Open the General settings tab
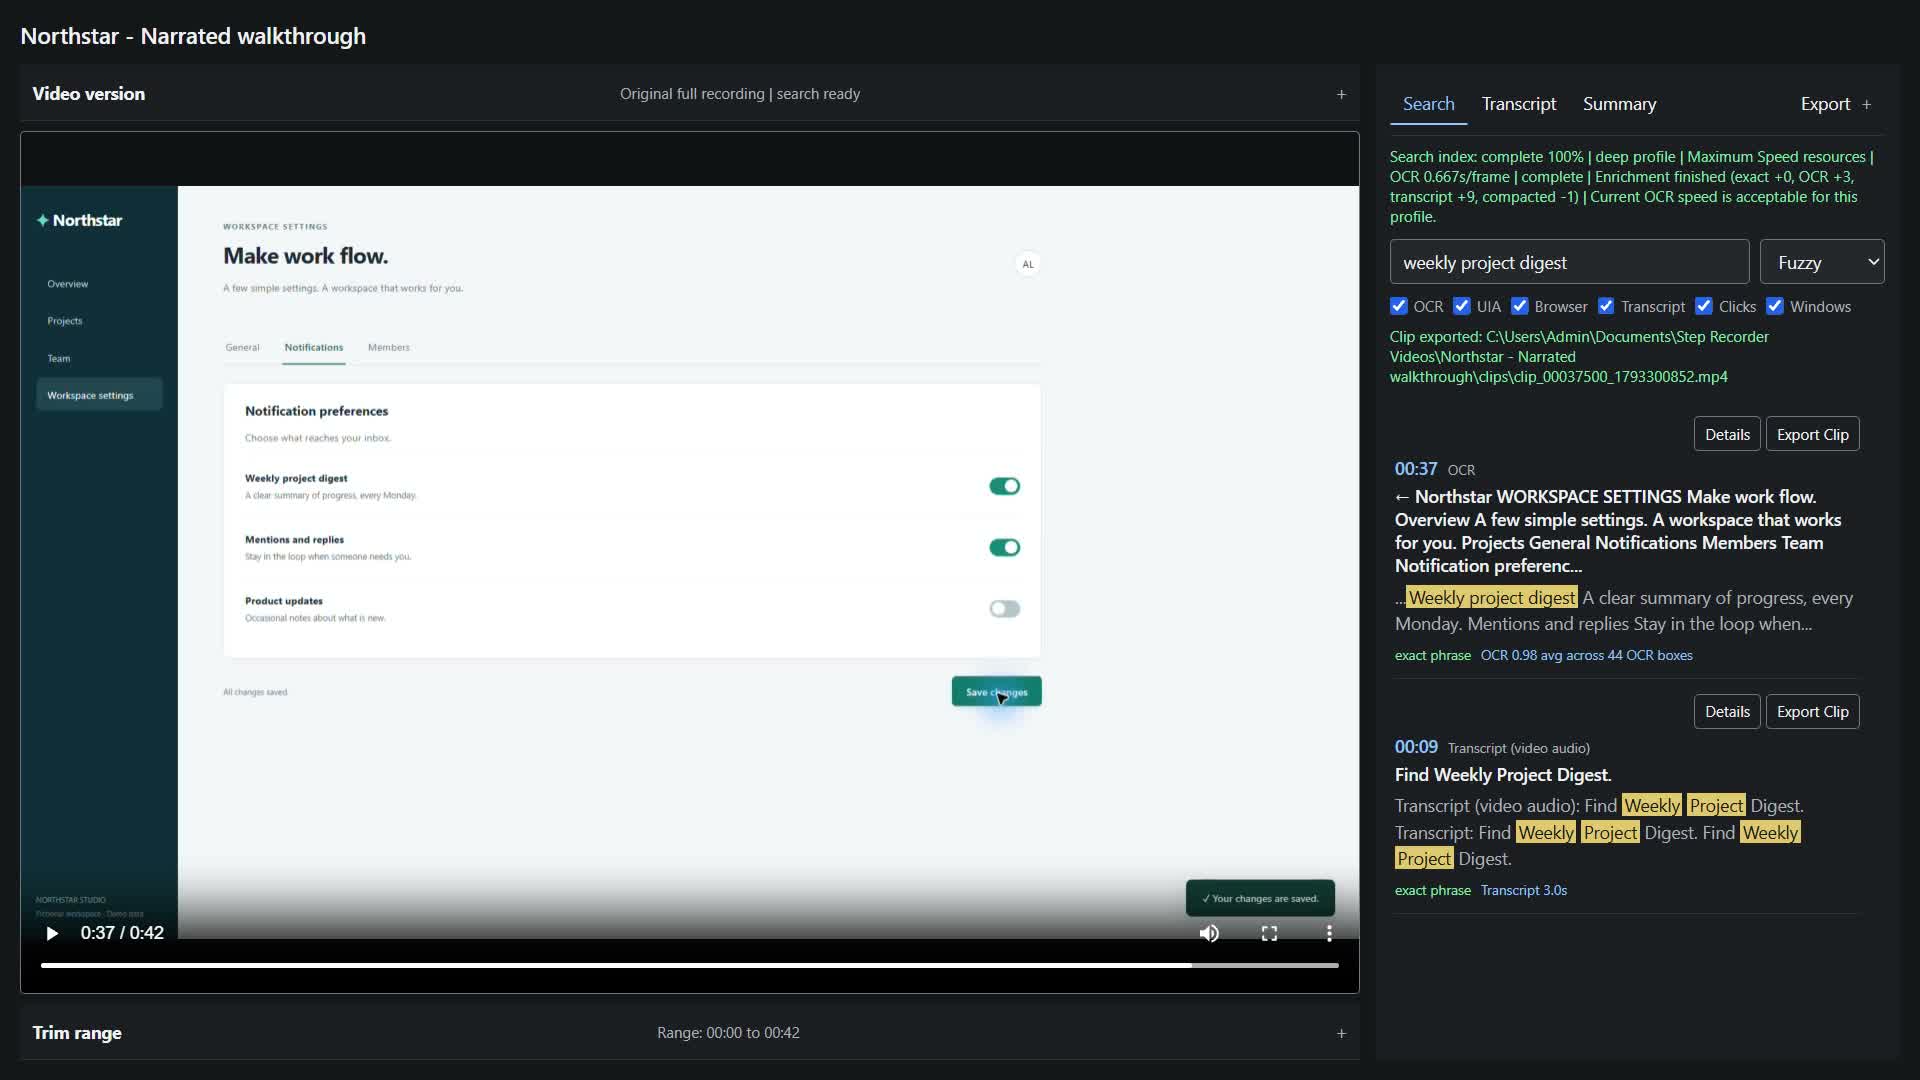1920x1080 pixels. click(x=242, y=347)
